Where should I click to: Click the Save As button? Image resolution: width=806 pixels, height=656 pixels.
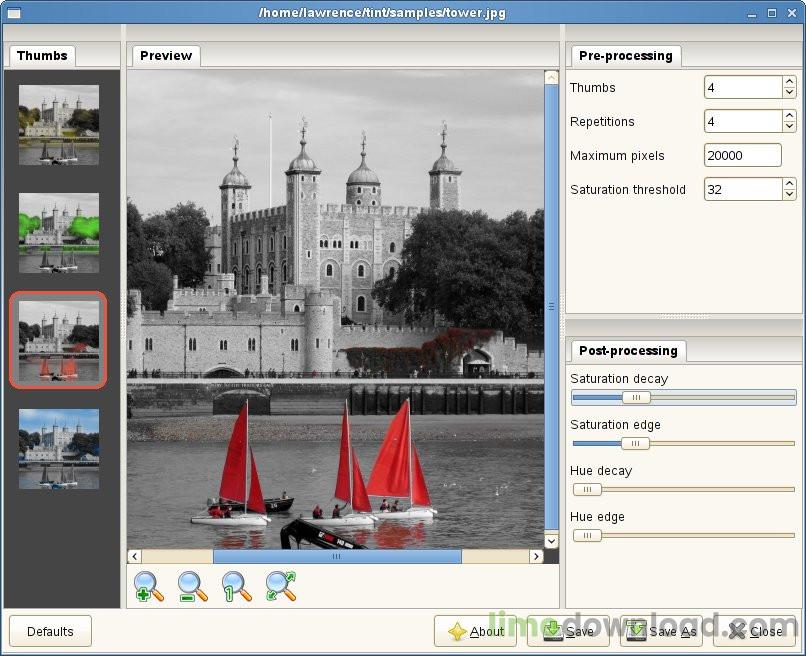(x=661, y=631)
